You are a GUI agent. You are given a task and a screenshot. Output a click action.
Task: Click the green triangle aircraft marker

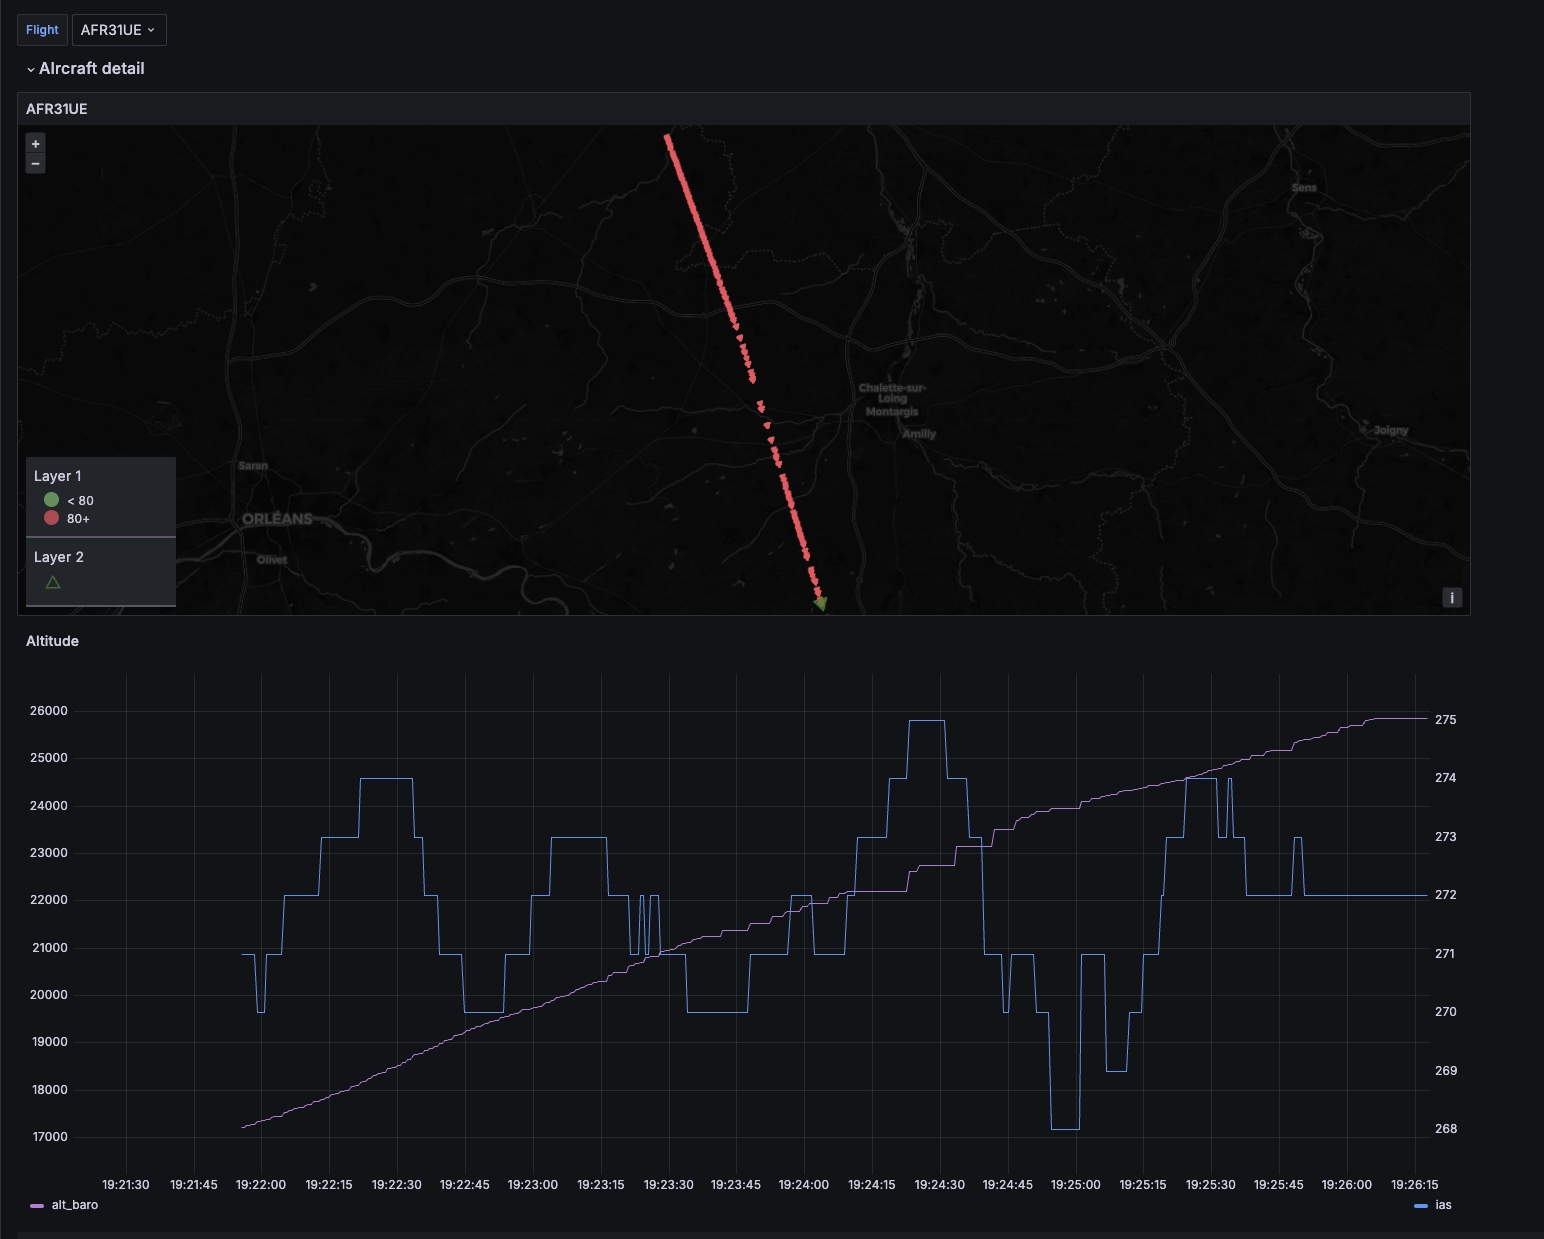[x=821, y=604]
